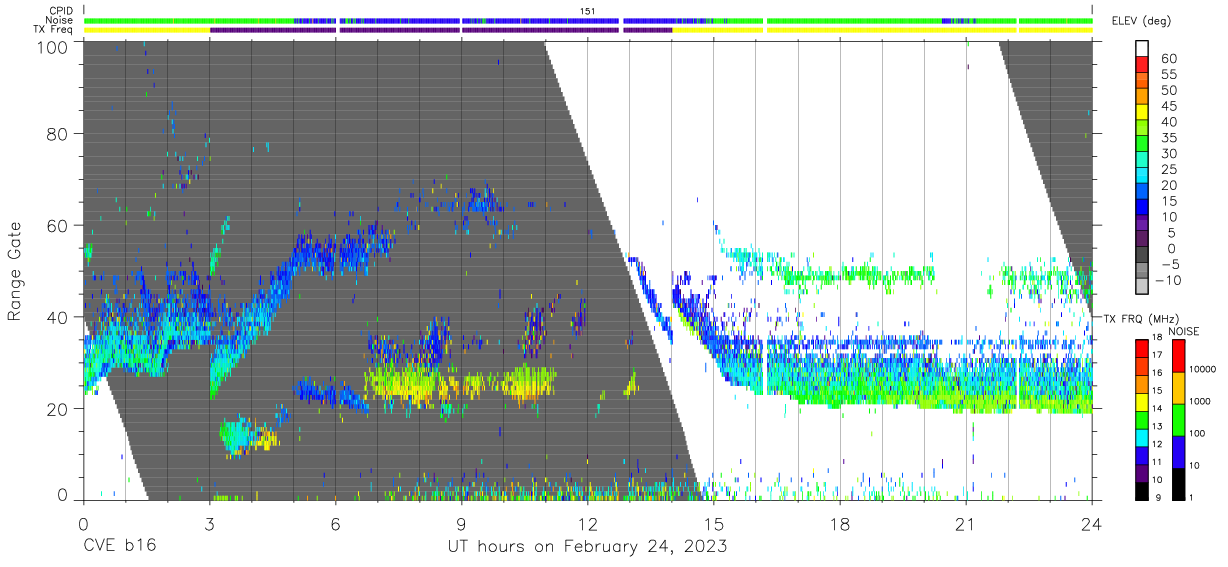Click 'UT hours on February 24, 2023' axis title
This screenshot has height=567, width=1228.
tap(587, 547)
